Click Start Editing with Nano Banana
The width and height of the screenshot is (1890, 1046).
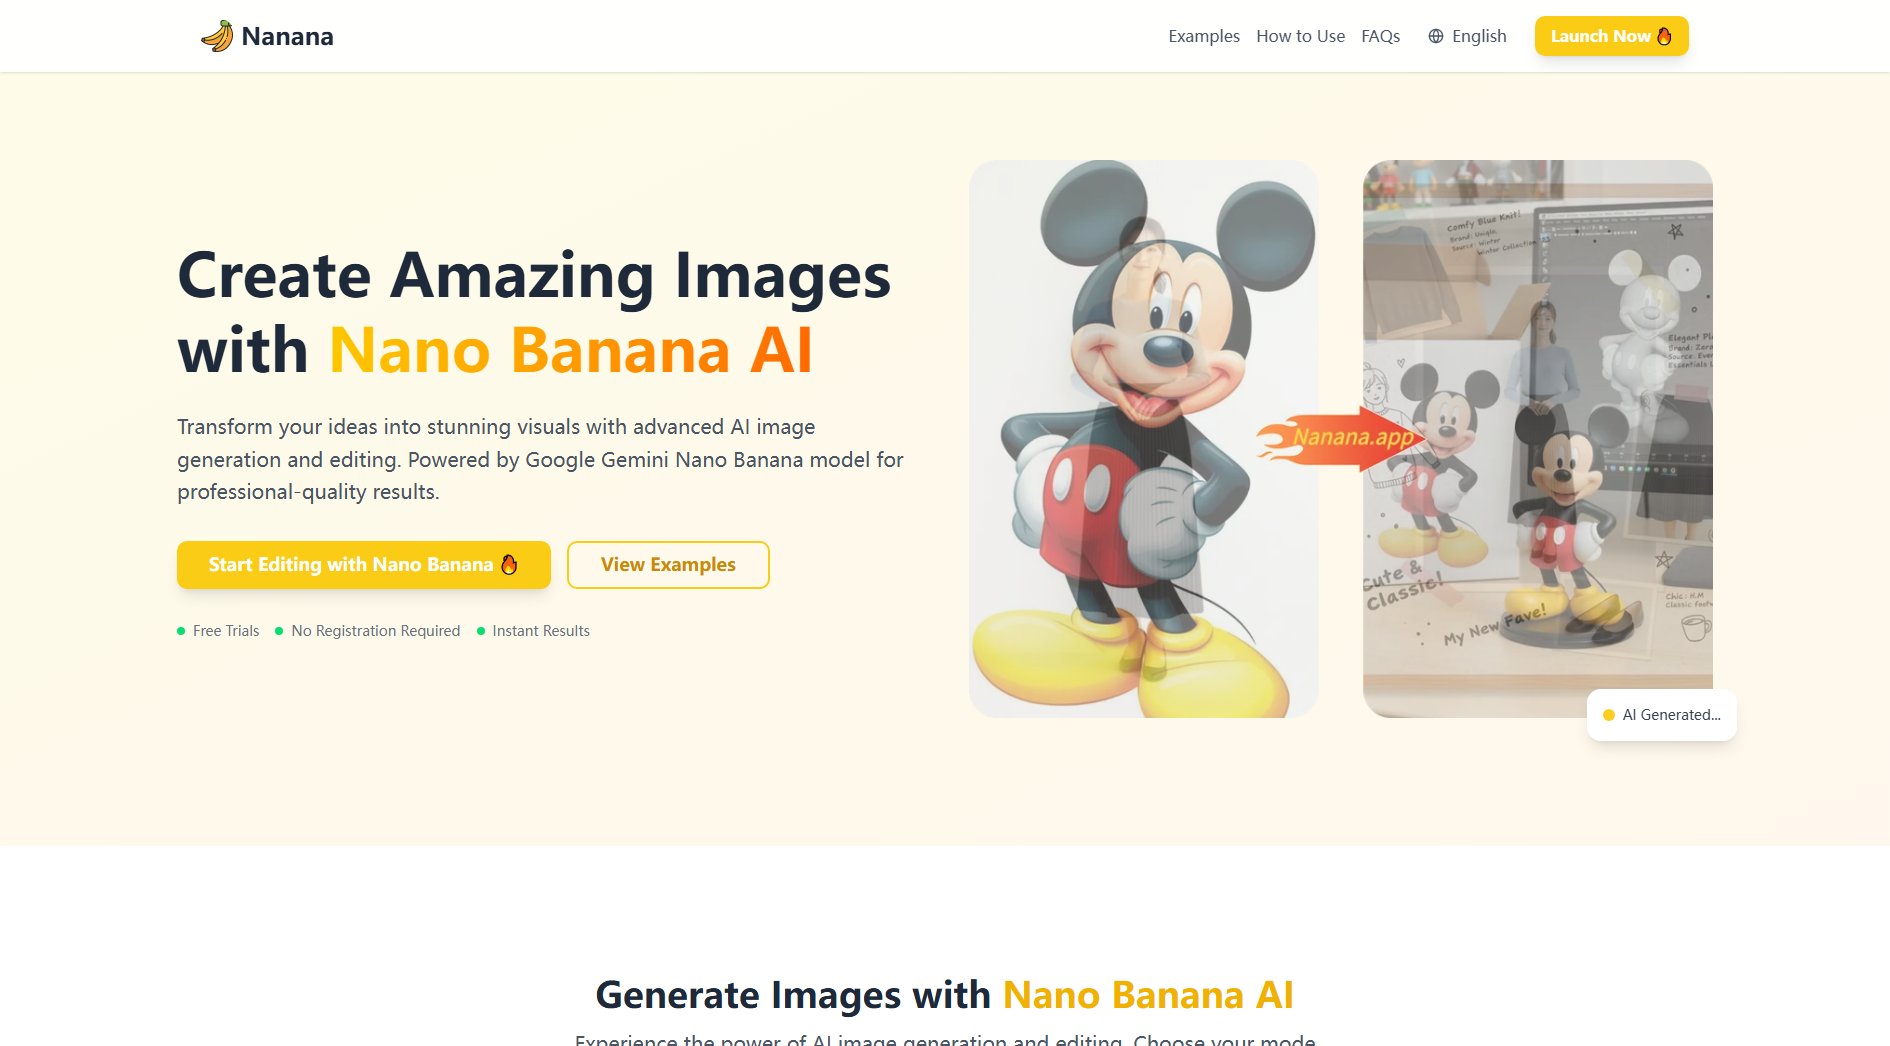point(364,565)
